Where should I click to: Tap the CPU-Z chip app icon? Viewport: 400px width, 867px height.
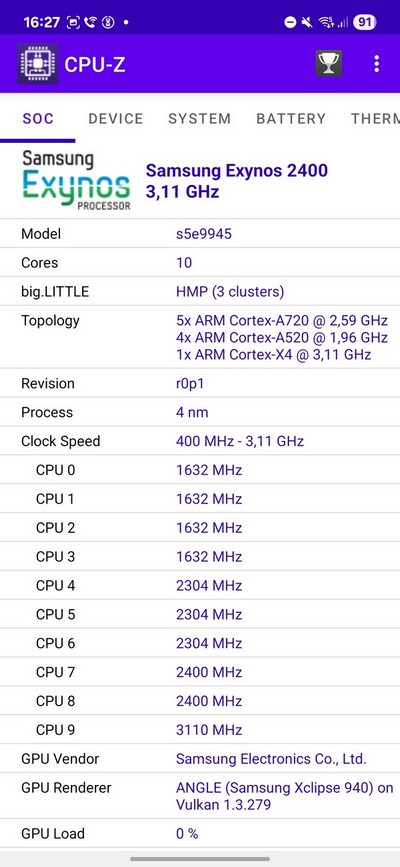[38, 64]
